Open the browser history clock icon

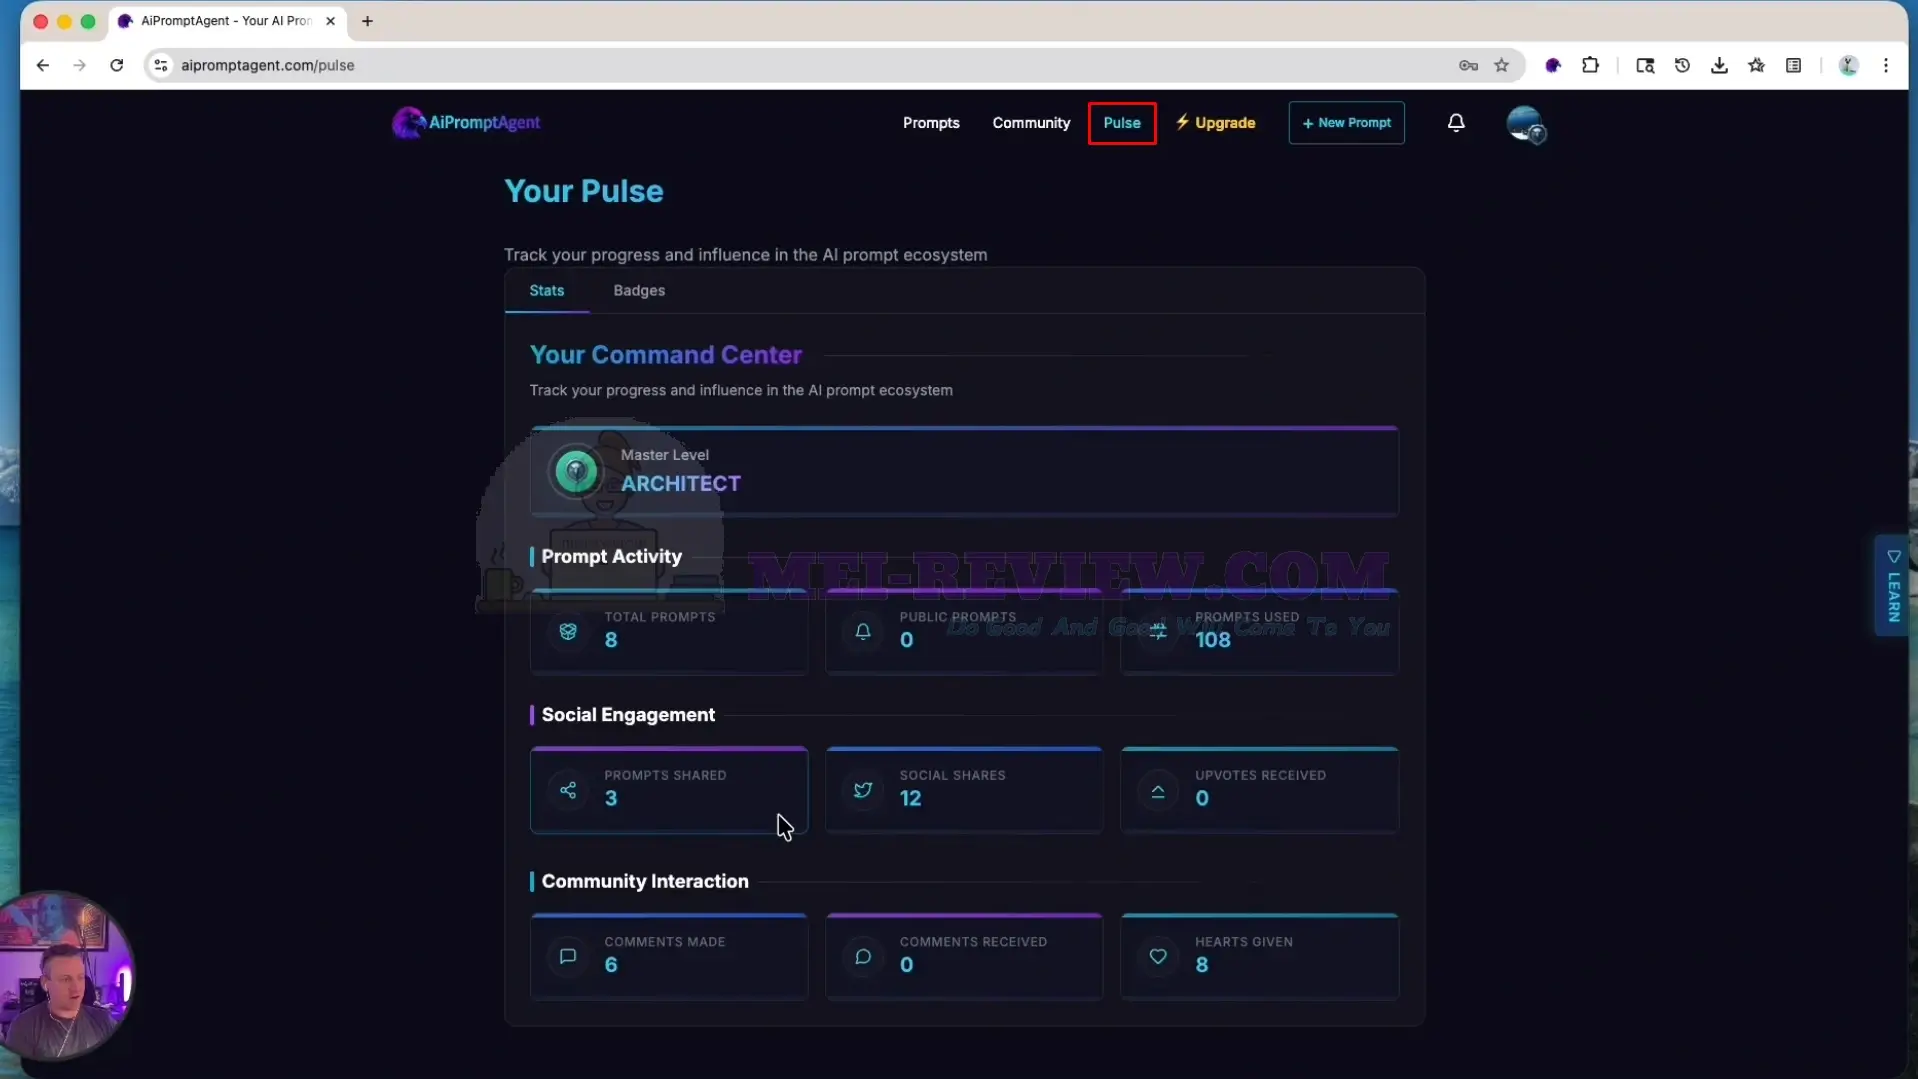(1682, 65)
